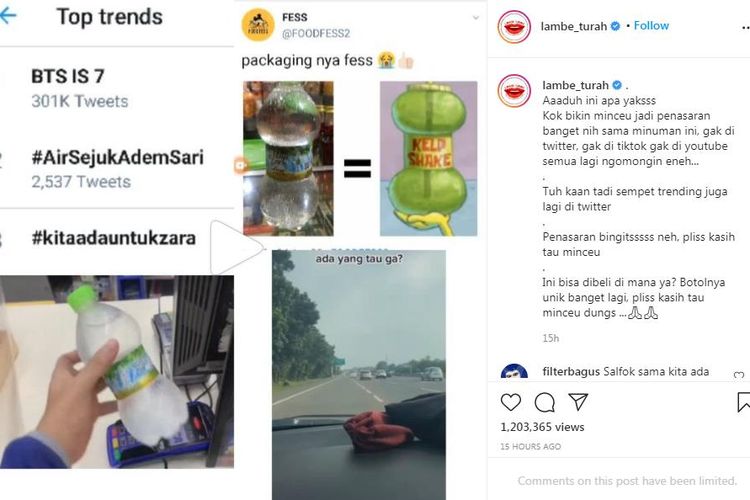This screenshot has height=500, width=750.
Task: Open comments with speech bubble icon
Action: 544,402
